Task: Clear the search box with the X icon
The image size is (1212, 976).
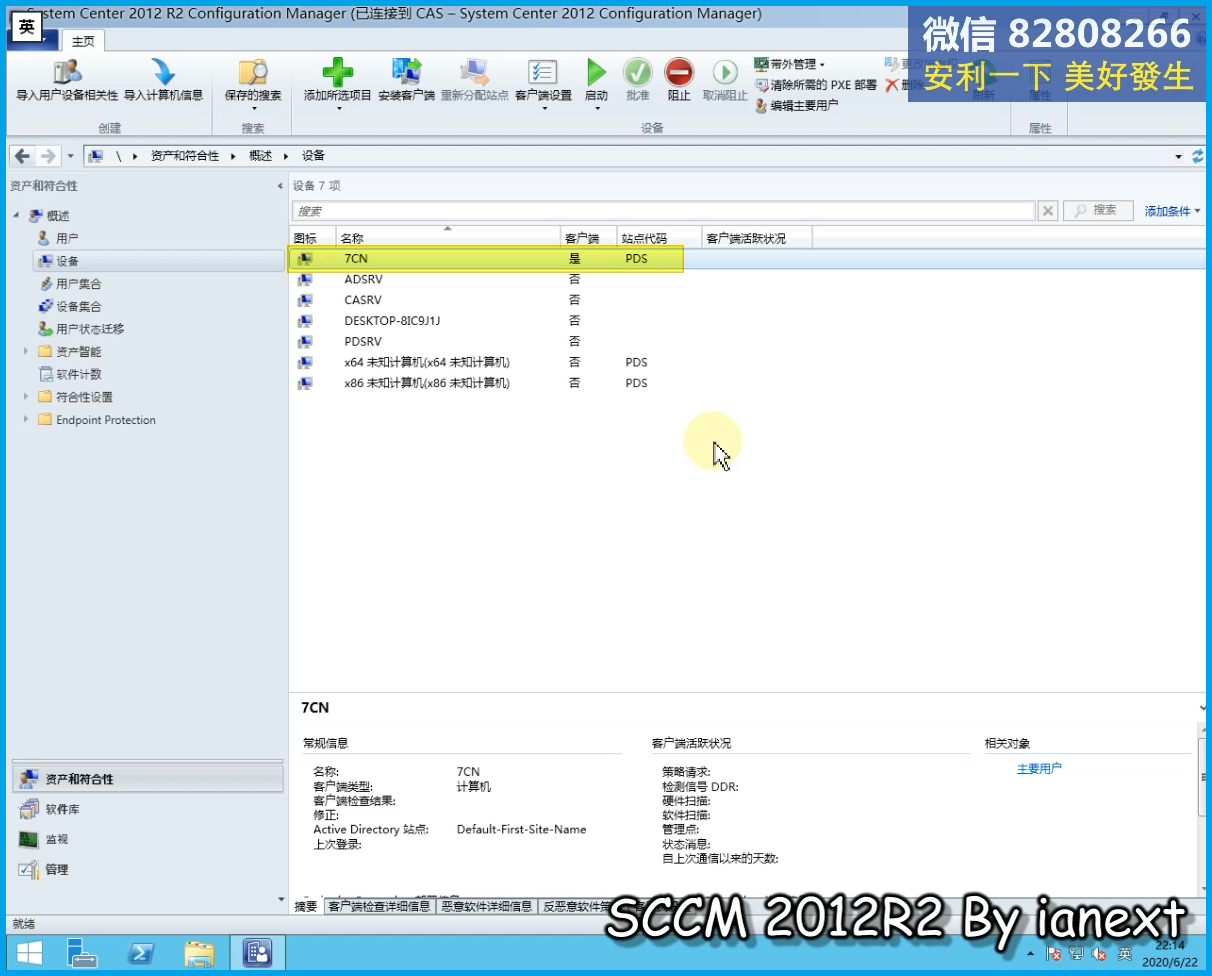Action: click(1047, 211)
